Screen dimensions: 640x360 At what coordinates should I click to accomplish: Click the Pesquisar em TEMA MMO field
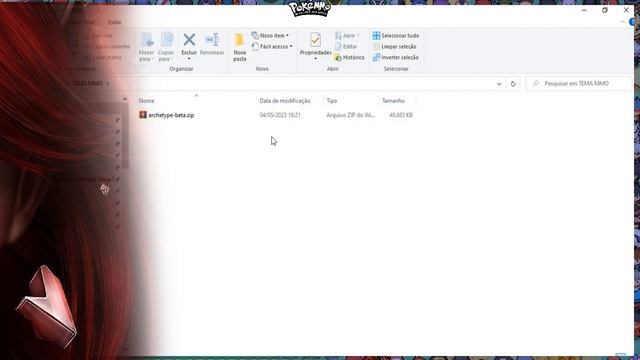[579, 83]
